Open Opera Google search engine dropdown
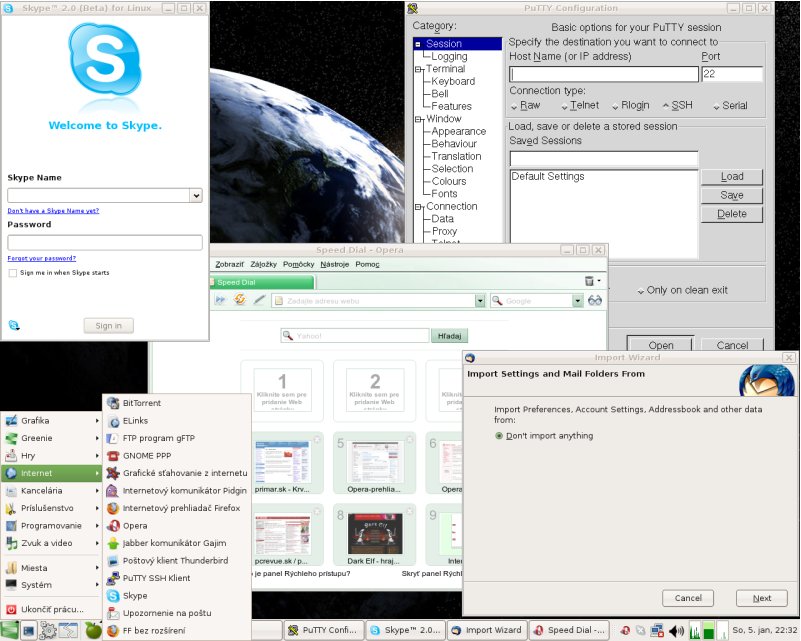 point(577,301)
